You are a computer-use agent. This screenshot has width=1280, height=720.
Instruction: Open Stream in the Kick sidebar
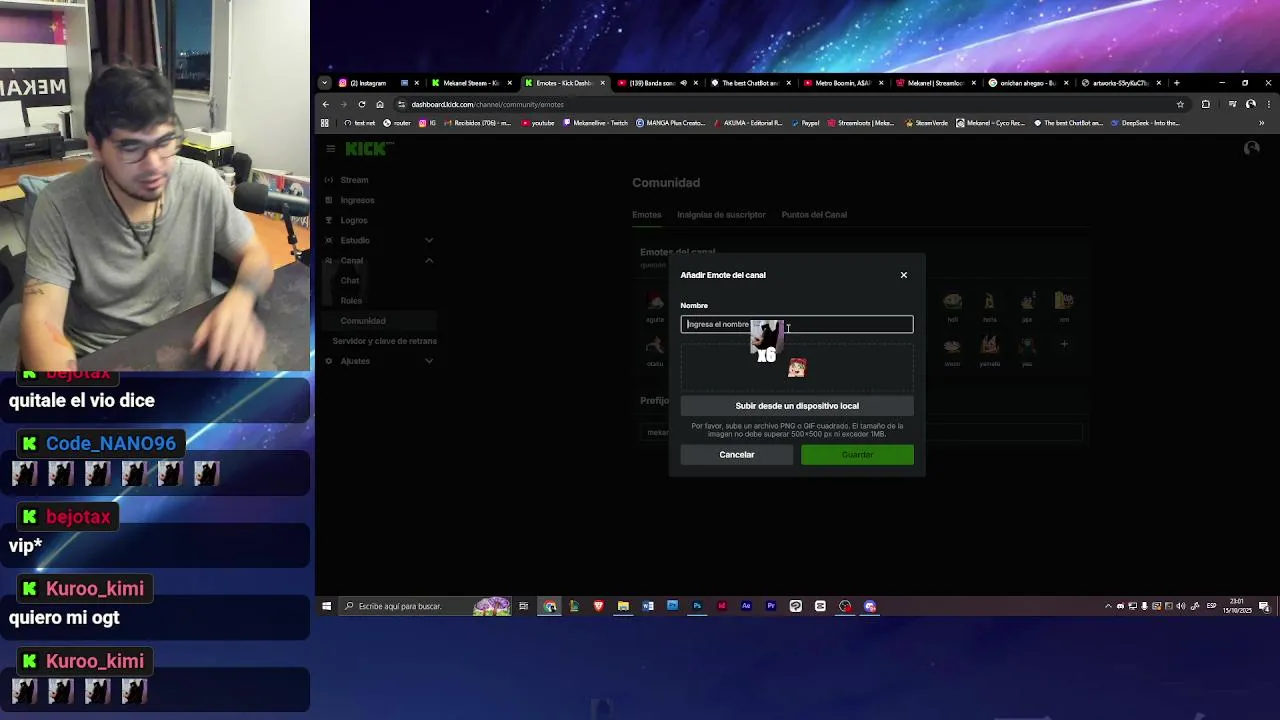tap(354, 180)
